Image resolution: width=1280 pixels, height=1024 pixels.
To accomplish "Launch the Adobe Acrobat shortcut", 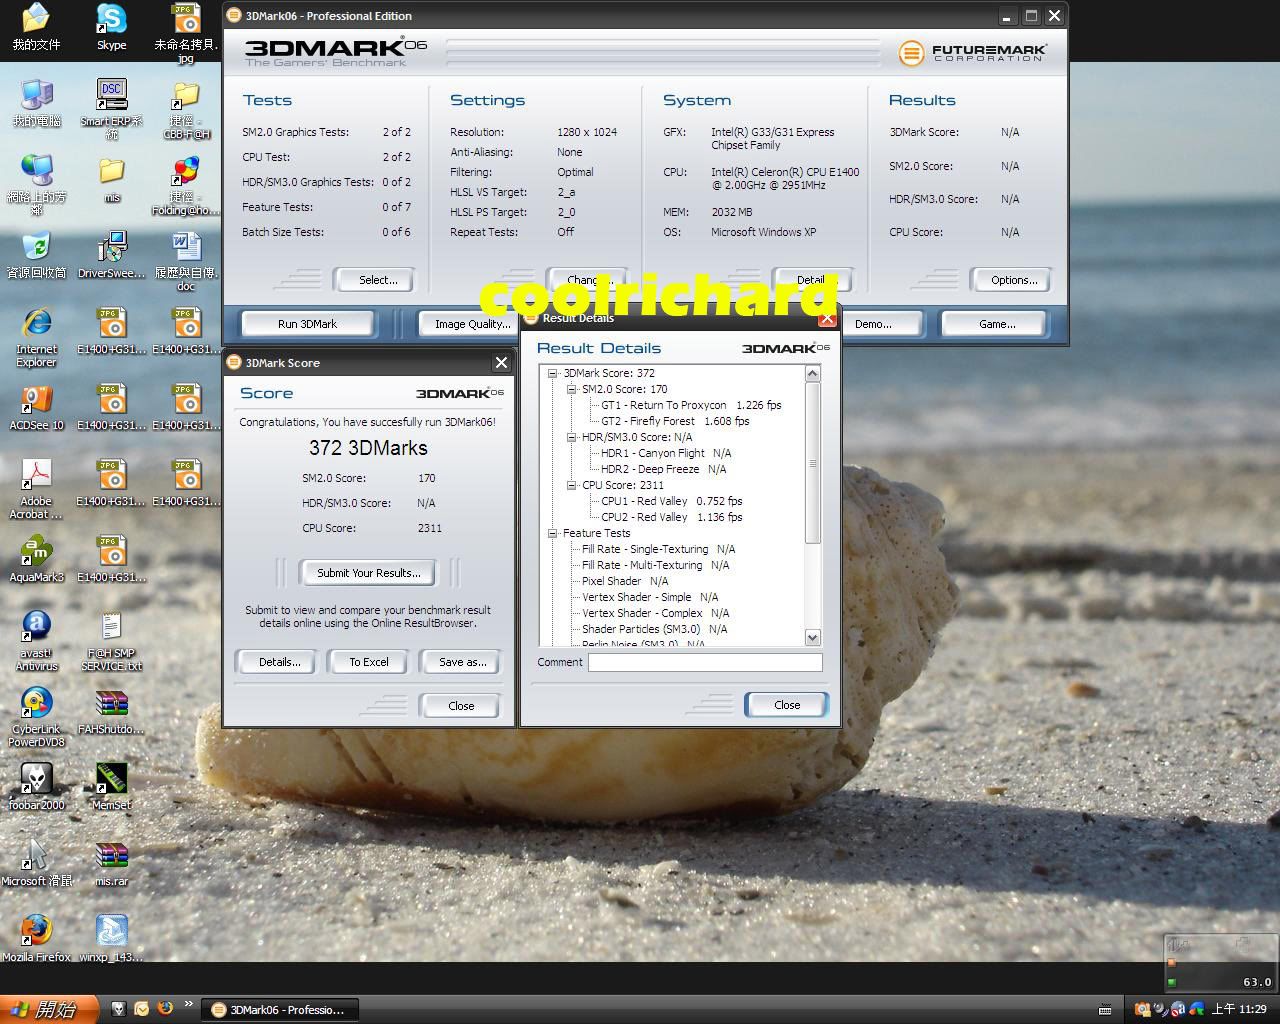I will click(36, 489).
